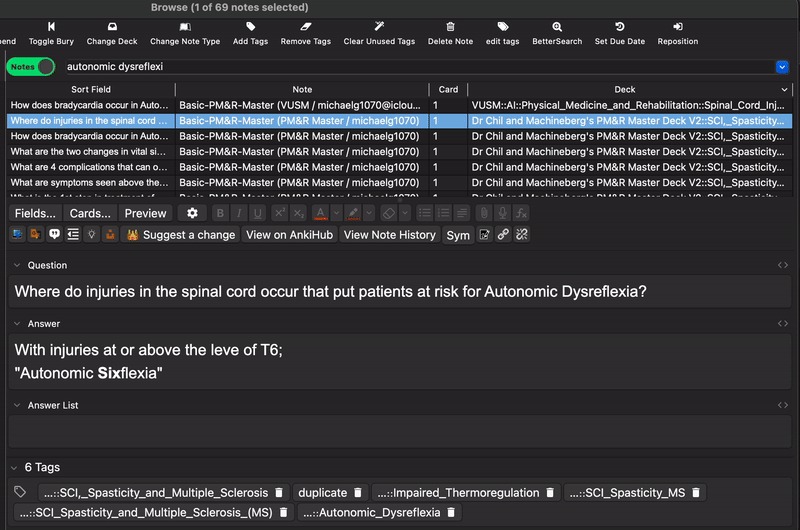
Task: Sort by the Sort Field column header
Action: click(x=89, y=90)
